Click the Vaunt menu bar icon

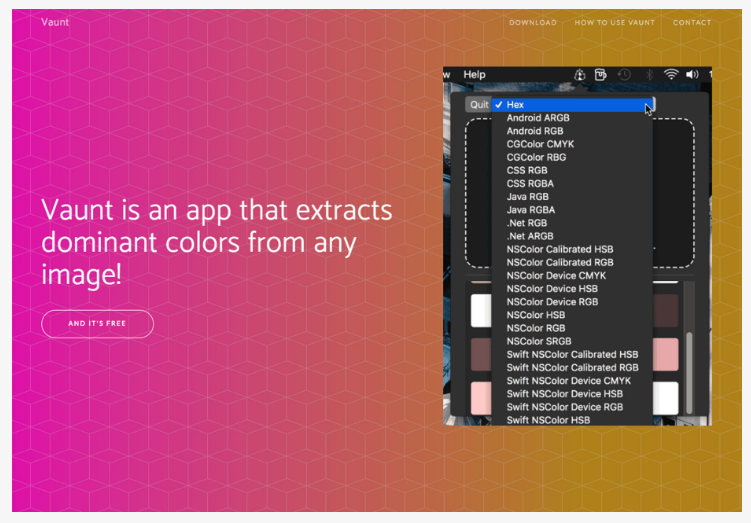580,75
